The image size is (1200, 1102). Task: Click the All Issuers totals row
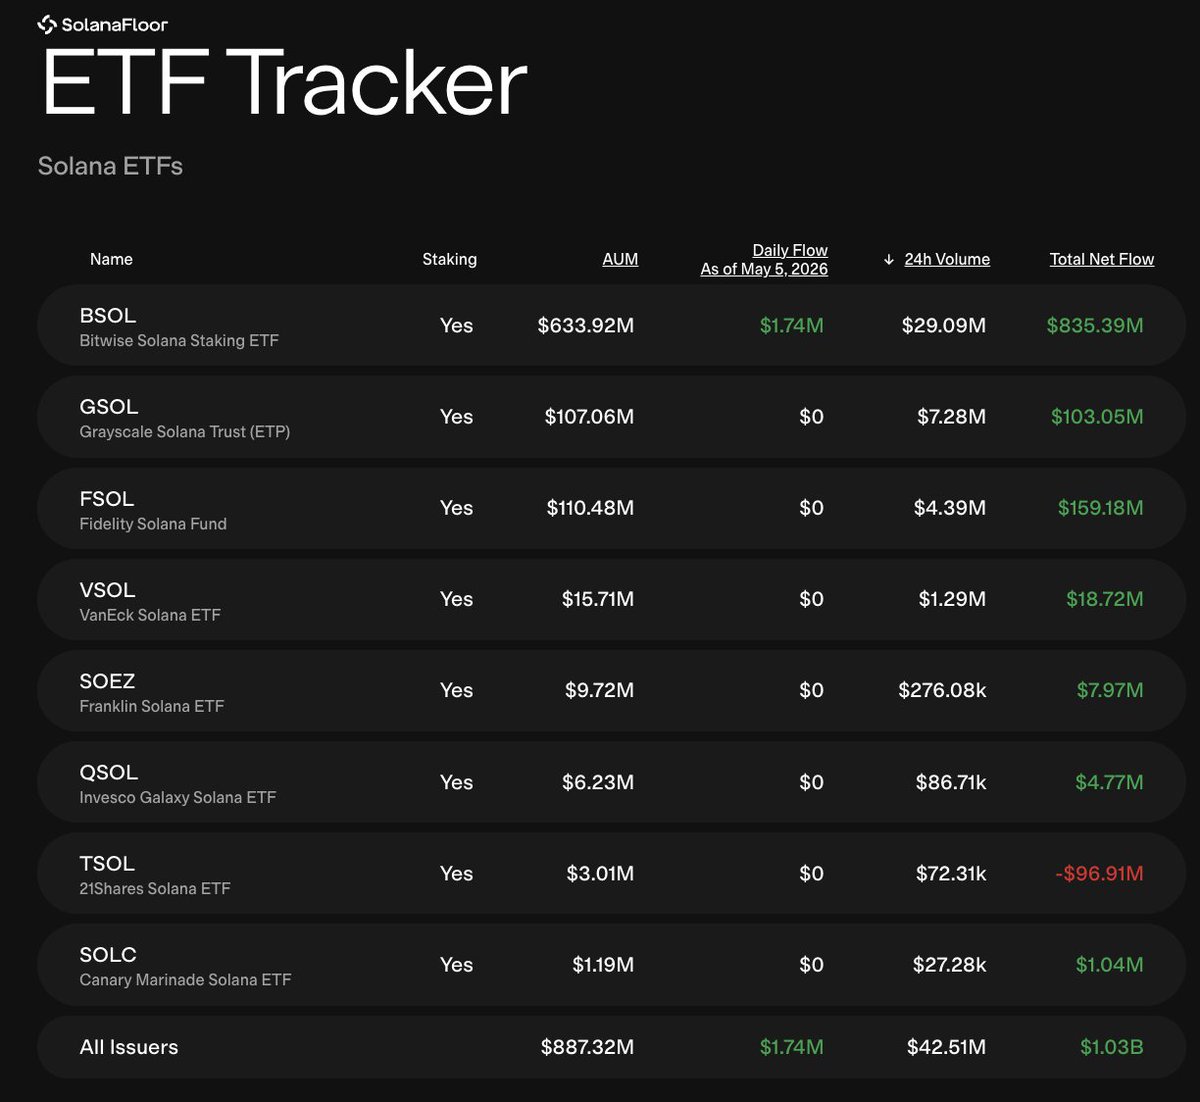[x=611, y=1047]
